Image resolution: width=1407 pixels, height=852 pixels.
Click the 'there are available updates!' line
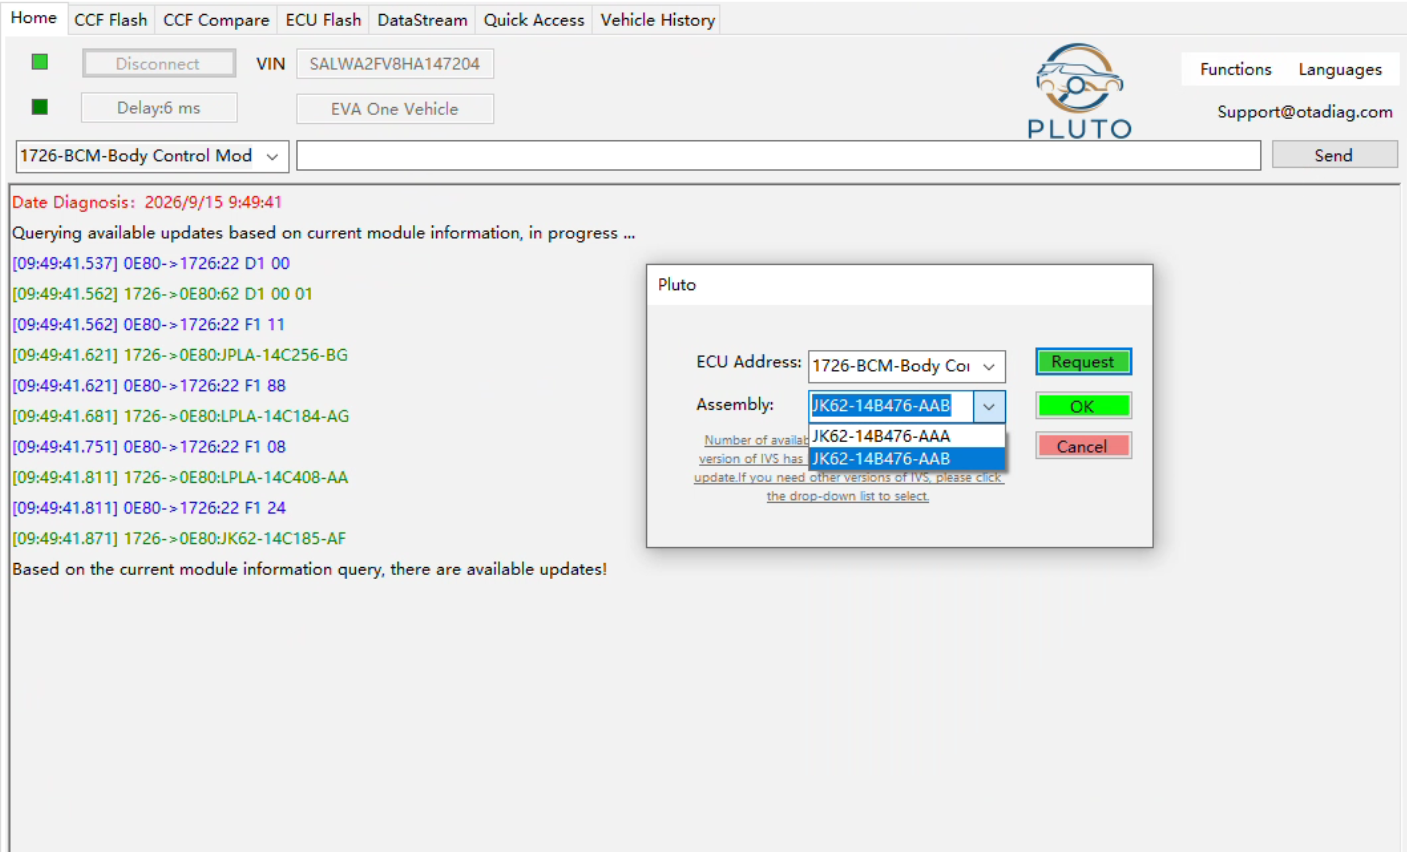[x=309, y=569]
